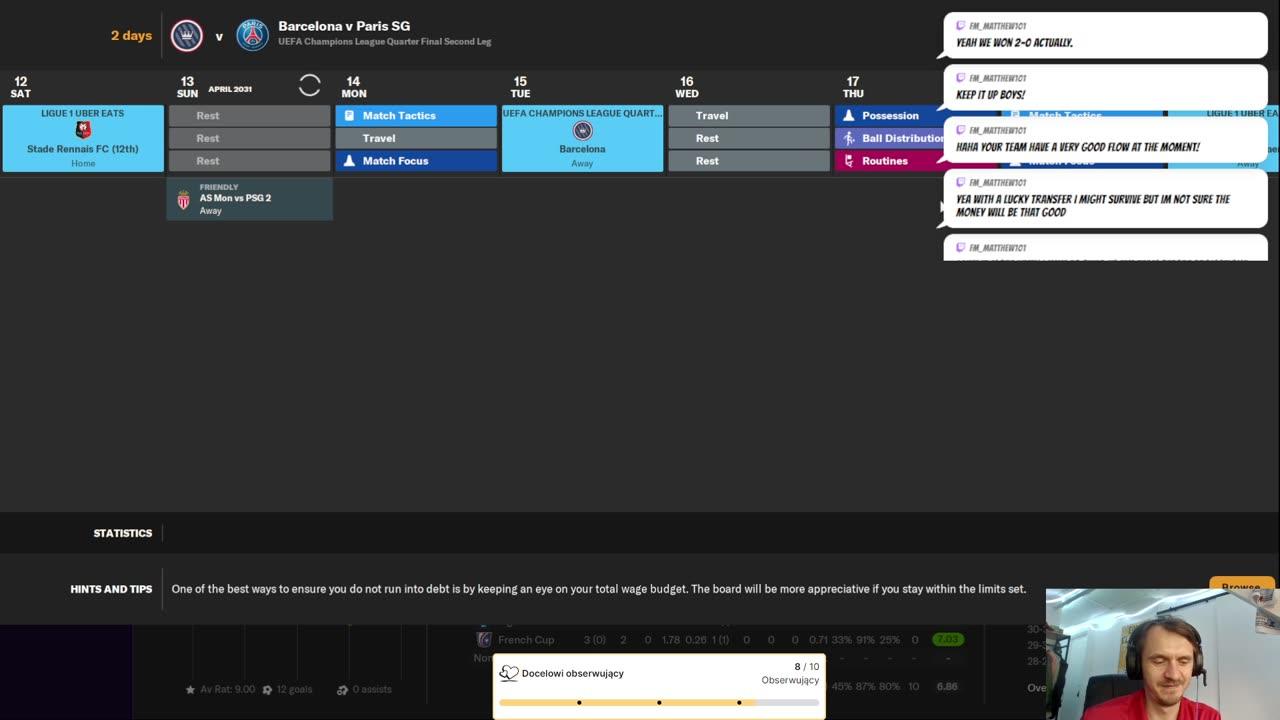Viewport: 1280px width, 720px height.
Task: Click chat message about a lucky transfer
Action: click(x=1105, y=198)
